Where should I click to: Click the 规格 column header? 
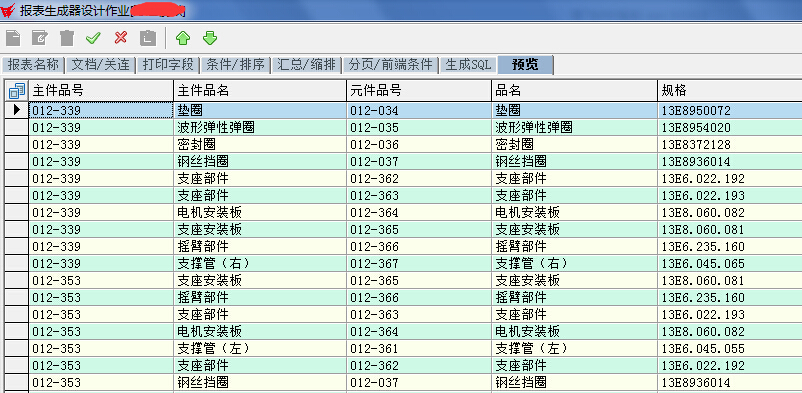coord(730,91)
